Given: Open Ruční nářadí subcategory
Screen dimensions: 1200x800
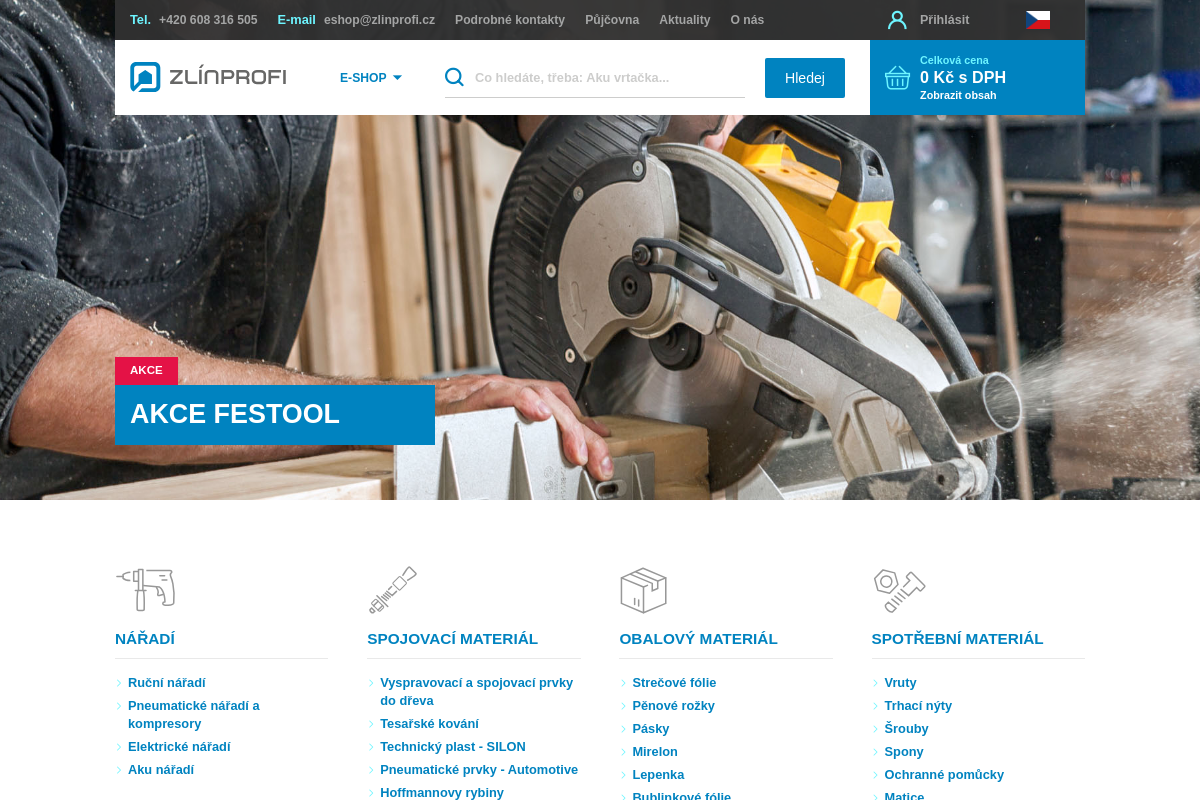Looking at the screenshot, I should tap(167, 683).
